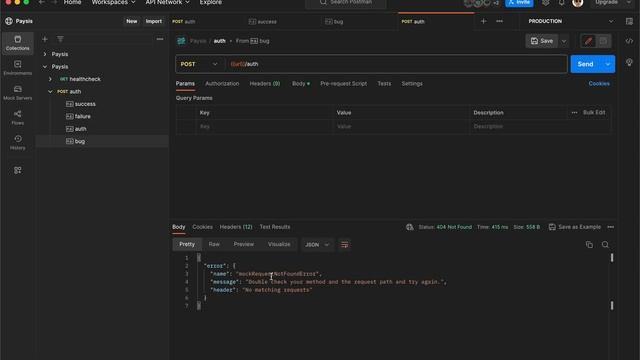Click the blue Send button

pyautogui.click(x=586, y=64)
